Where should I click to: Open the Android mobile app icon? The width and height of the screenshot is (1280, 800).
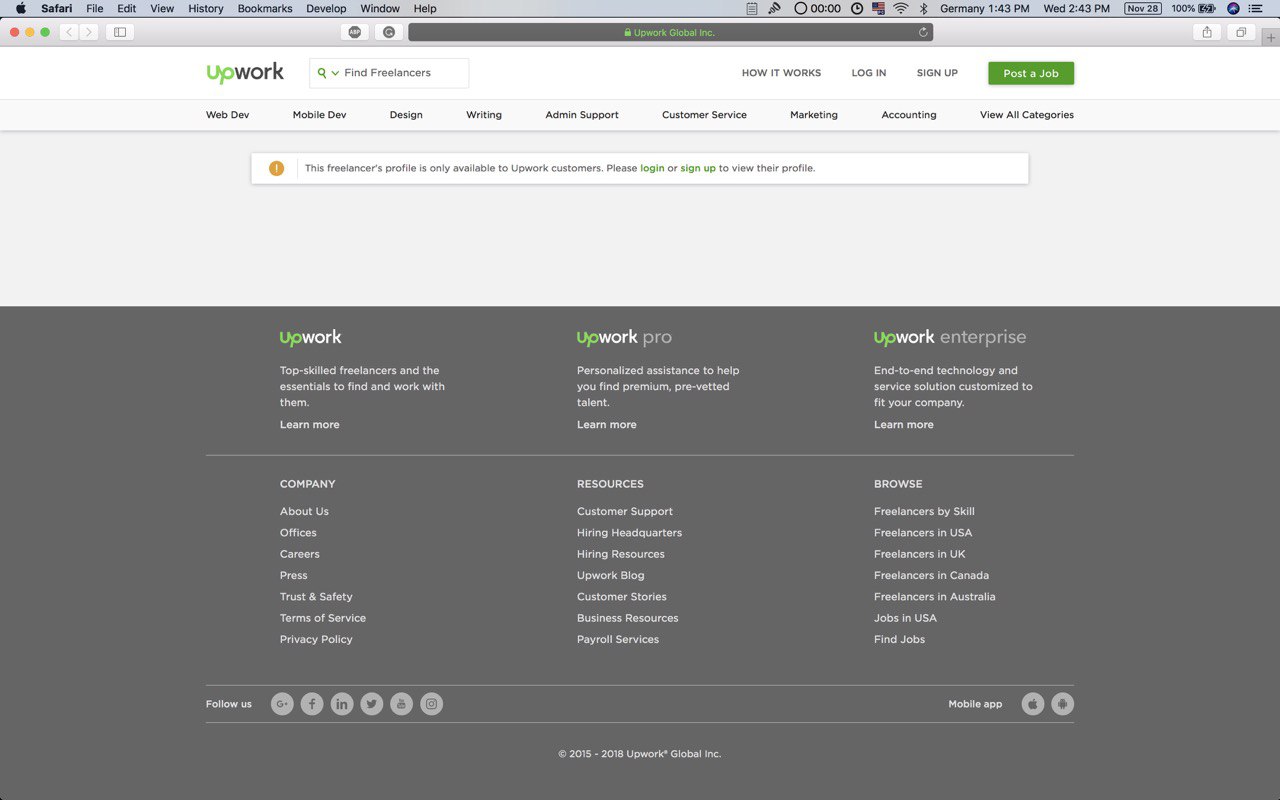click(1062, 704)
